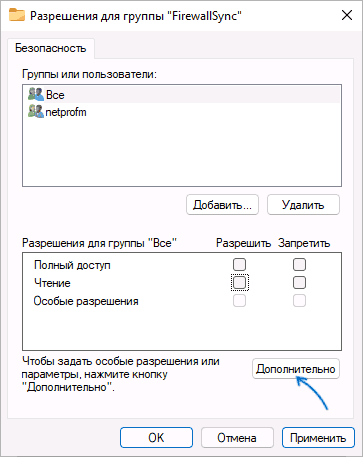Remove selected group with Удалить
Viewport: 363px width, 457px height.
point(303,205)
